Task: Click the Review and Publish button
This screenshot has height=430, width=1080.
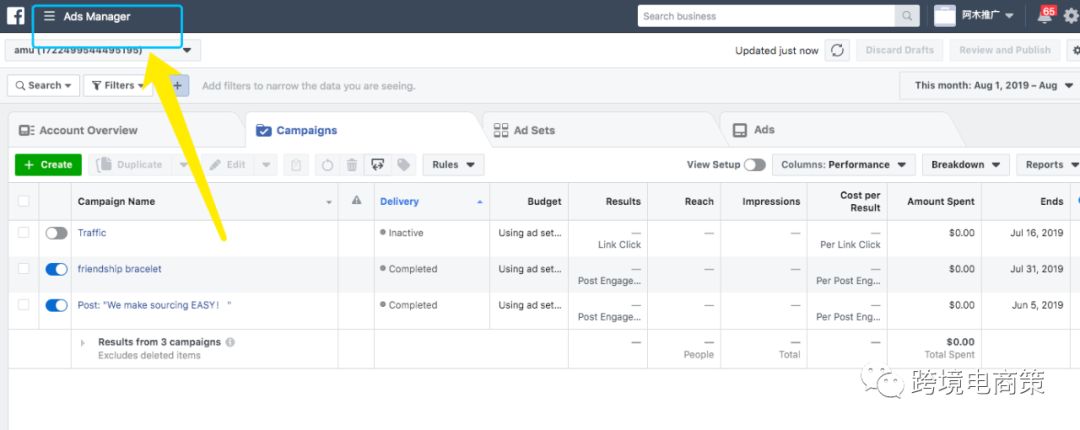Action: (1005, 50)
